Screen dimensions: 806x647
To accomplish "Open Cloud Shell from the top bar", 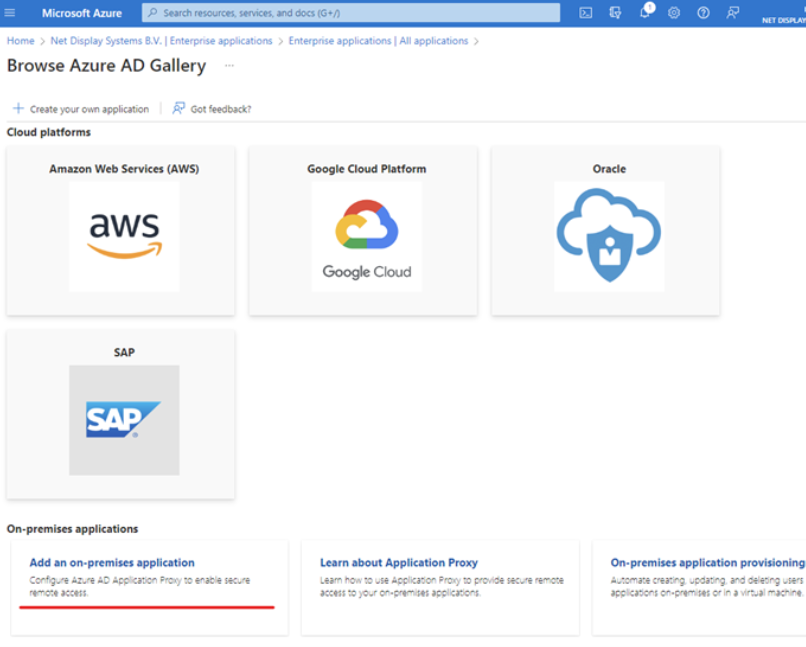I will pyautogui.click(x=585, y=13).
